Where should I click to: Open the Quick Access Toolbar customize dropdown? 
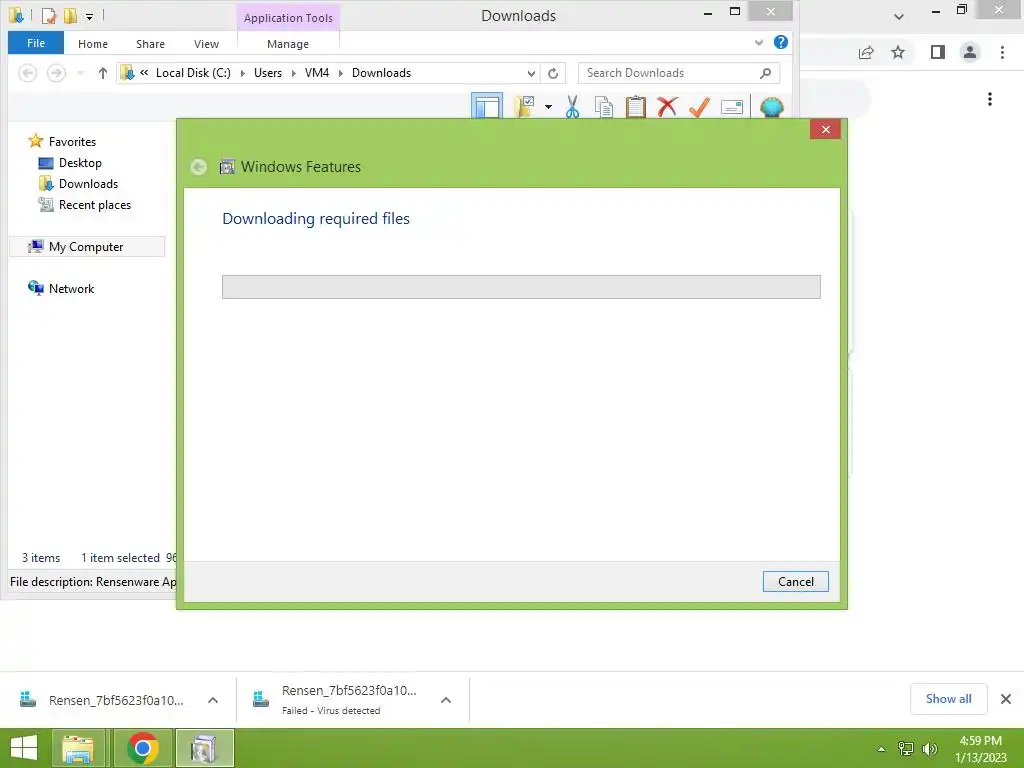(89, 16)
